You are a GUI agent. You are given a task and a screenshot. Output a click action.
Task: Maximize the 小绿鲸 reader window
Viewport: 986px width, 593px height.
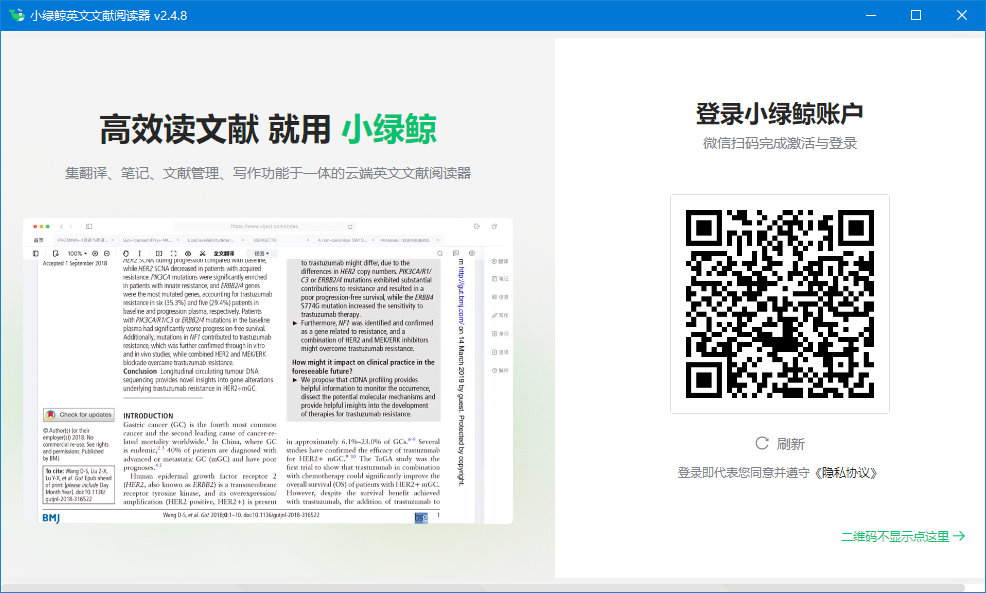click(x=916, y=15)
